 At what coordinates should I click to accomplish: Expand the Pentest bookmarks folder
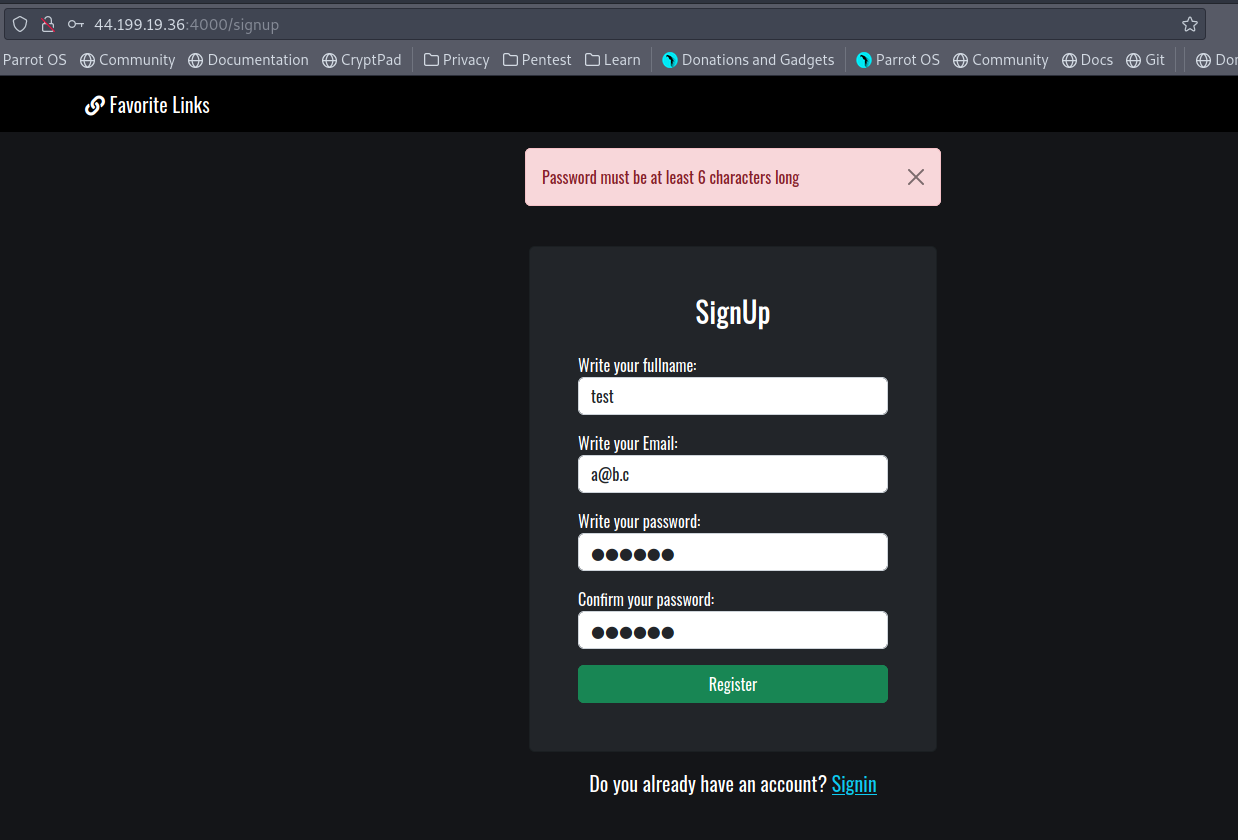(x=537, y=60)
